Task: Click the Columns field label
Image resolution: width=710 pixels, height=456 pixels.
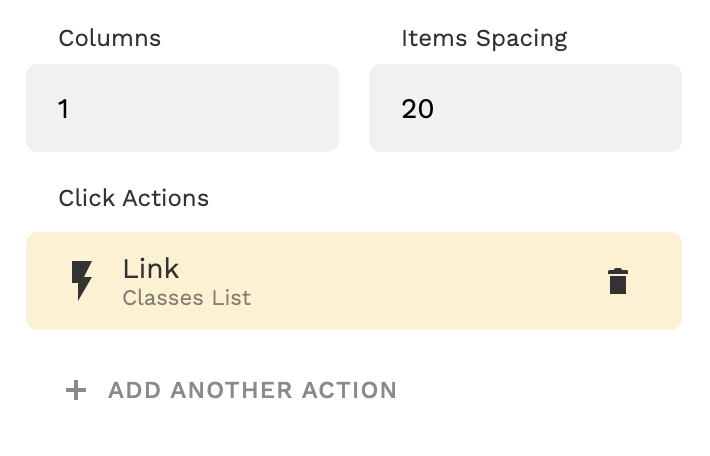Action: [110, 38]
